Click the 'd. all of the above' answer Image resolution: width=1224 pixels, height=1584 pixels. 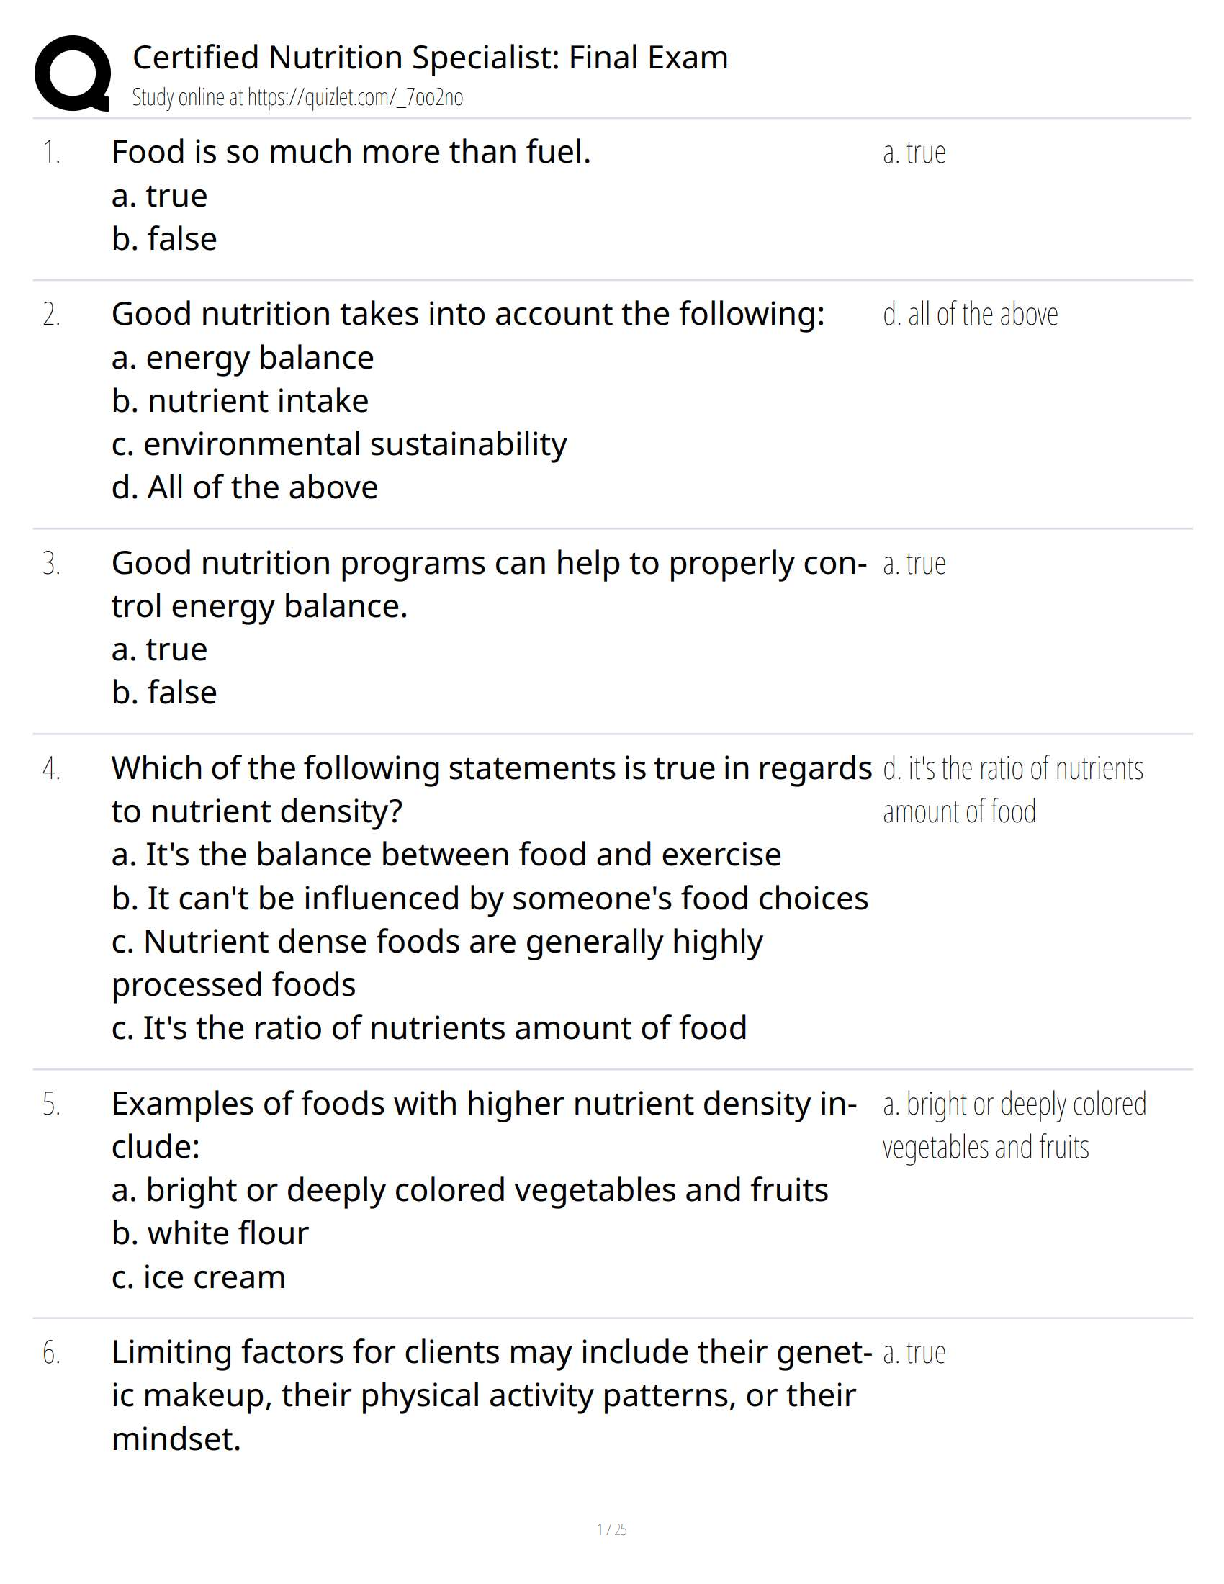tap(970, 314)
